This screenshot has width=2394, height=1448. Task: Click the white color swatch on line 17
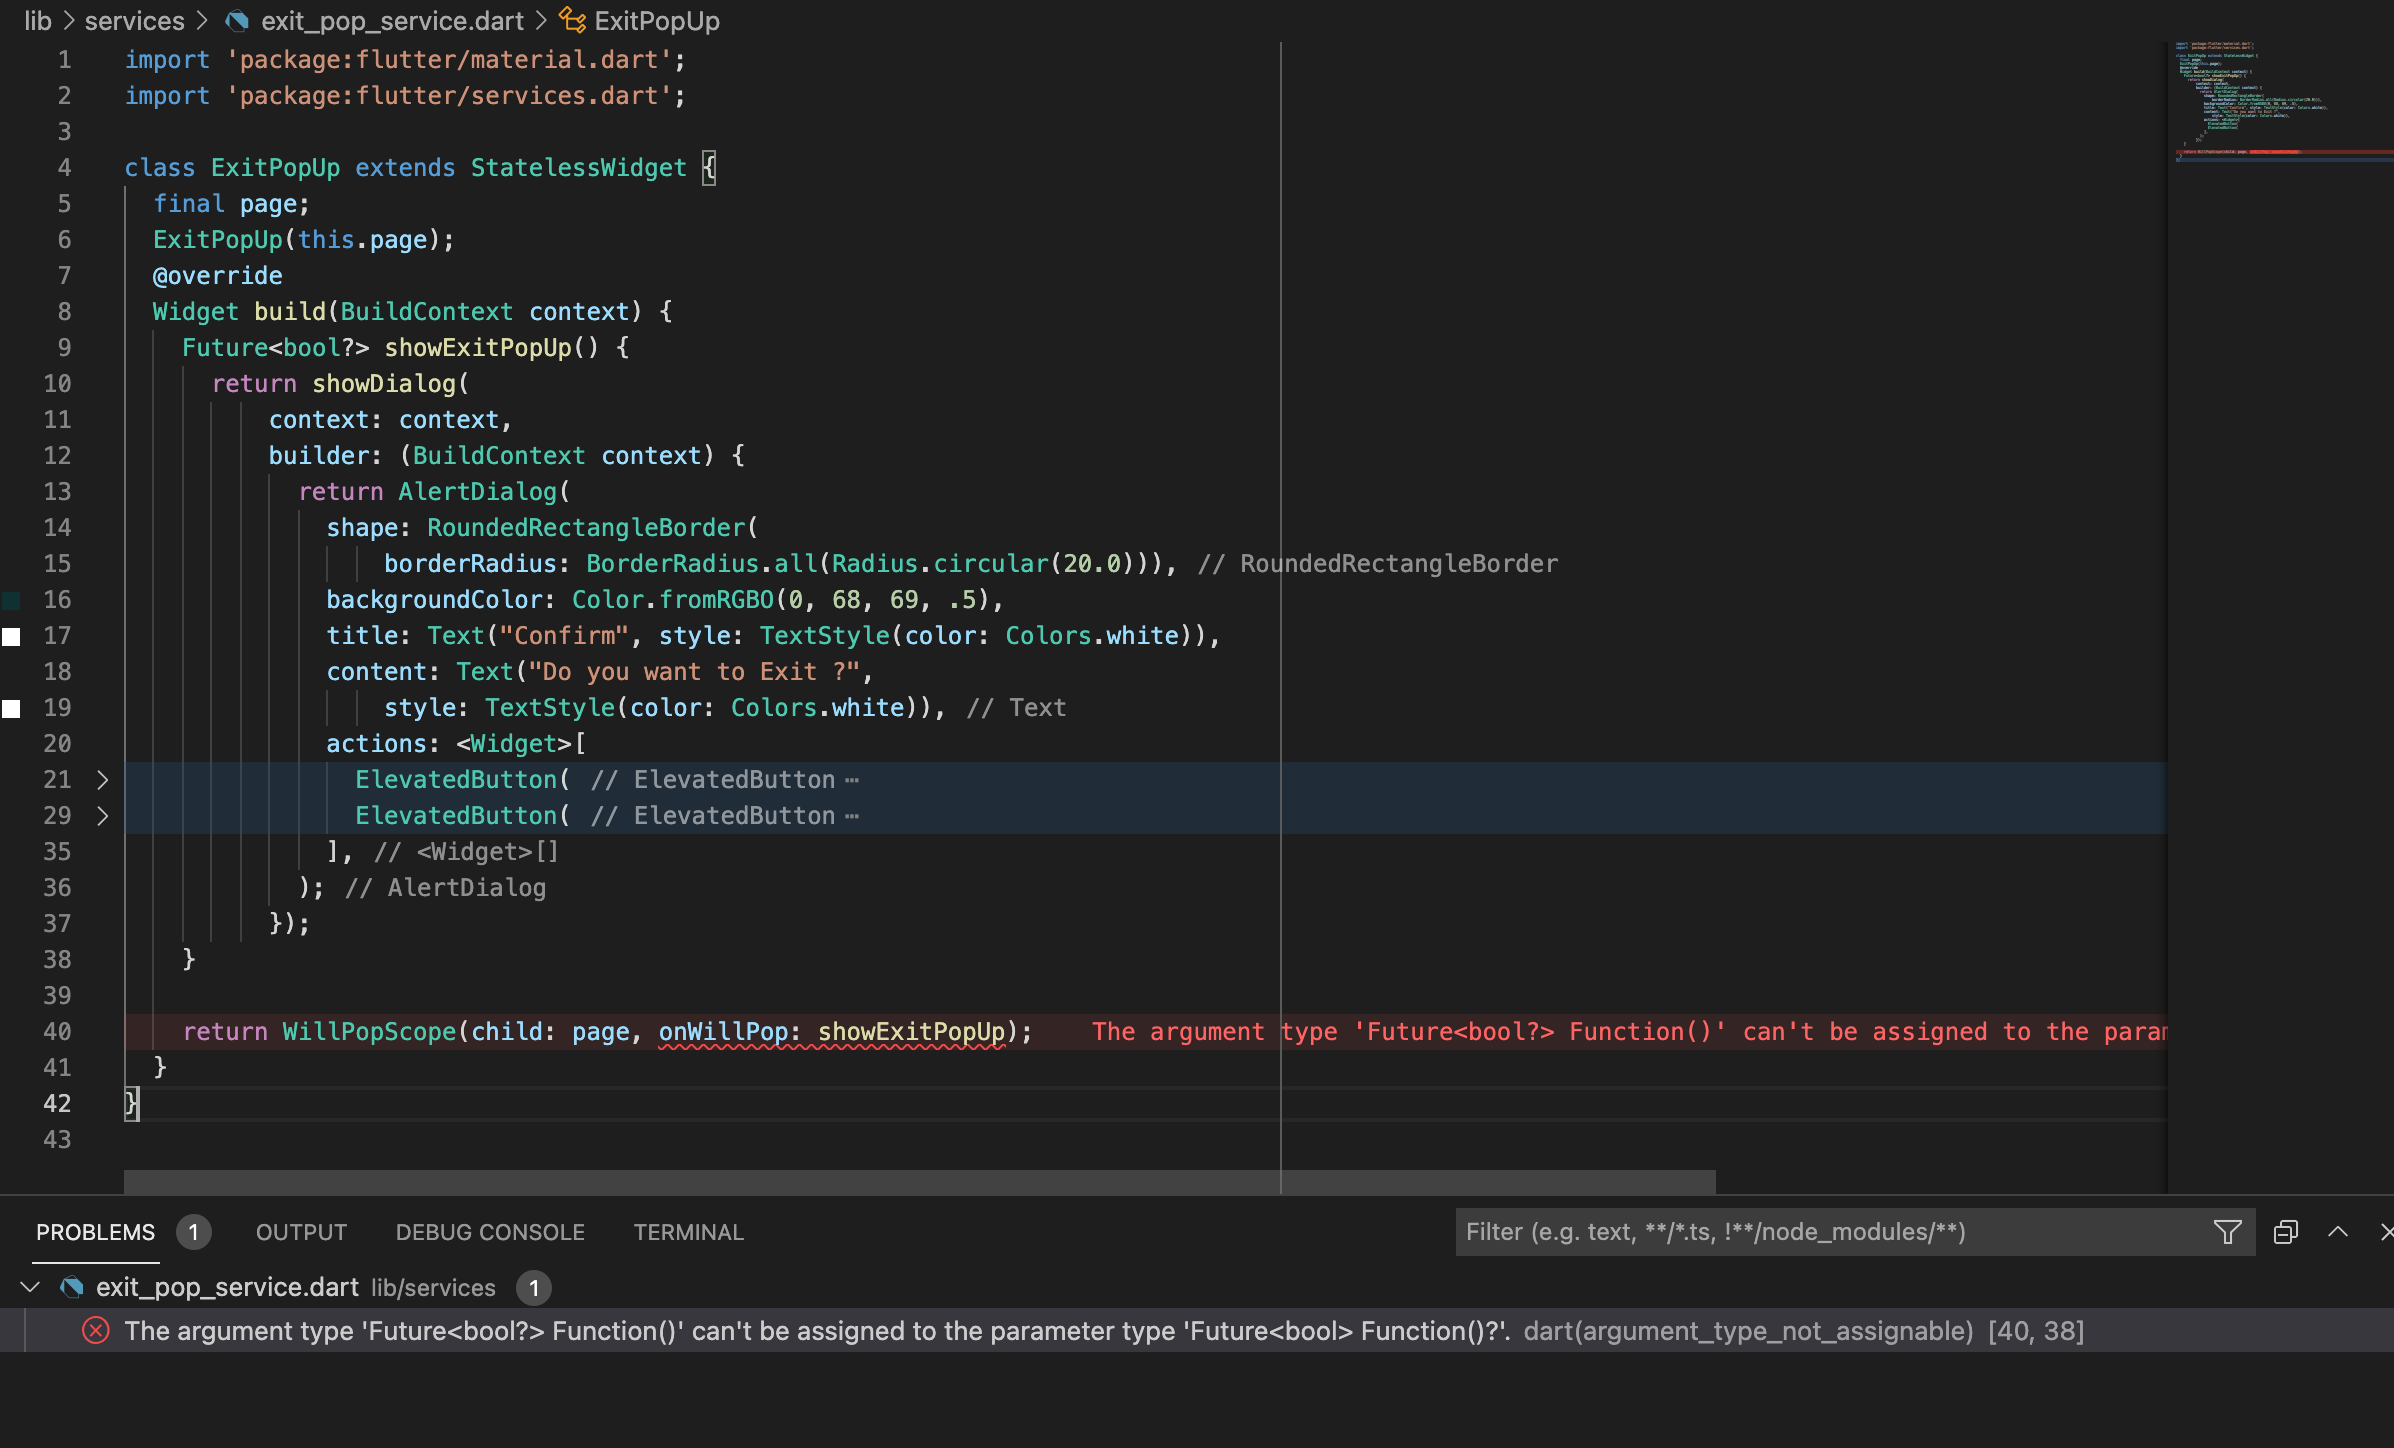point(11,636)
